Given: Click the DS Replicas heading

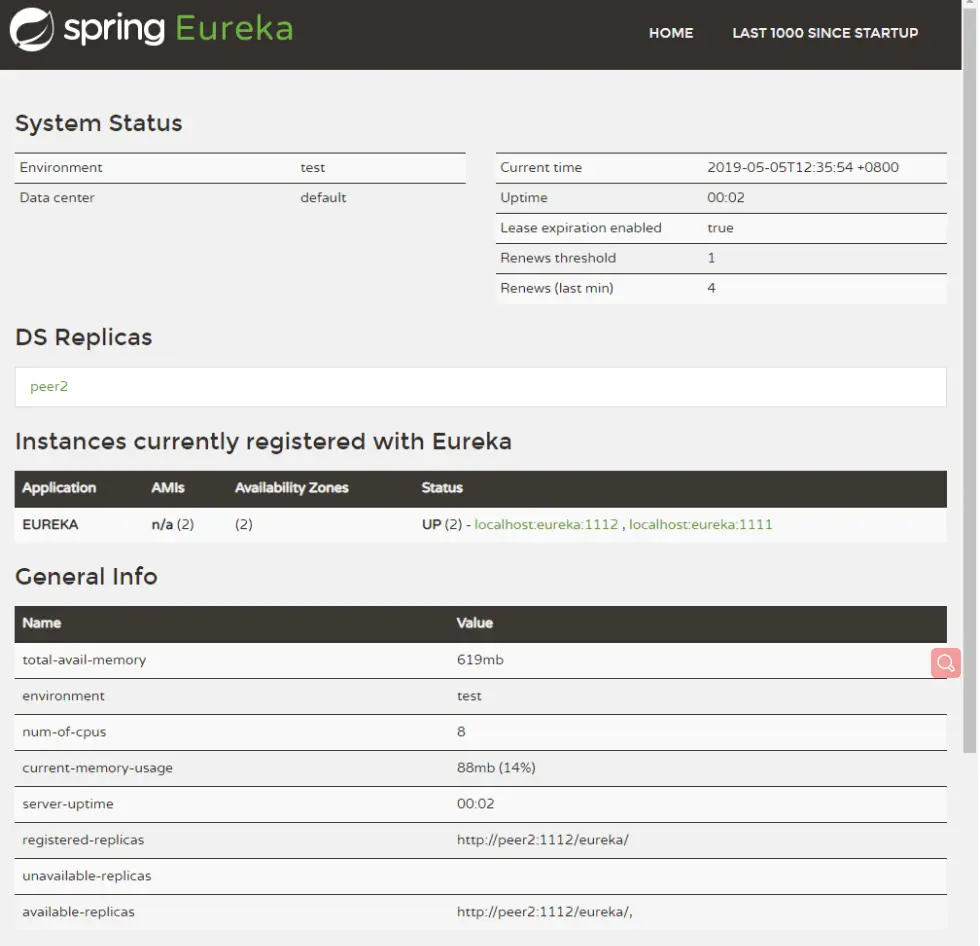Looking at the screenshot, I should coord(84,337).
